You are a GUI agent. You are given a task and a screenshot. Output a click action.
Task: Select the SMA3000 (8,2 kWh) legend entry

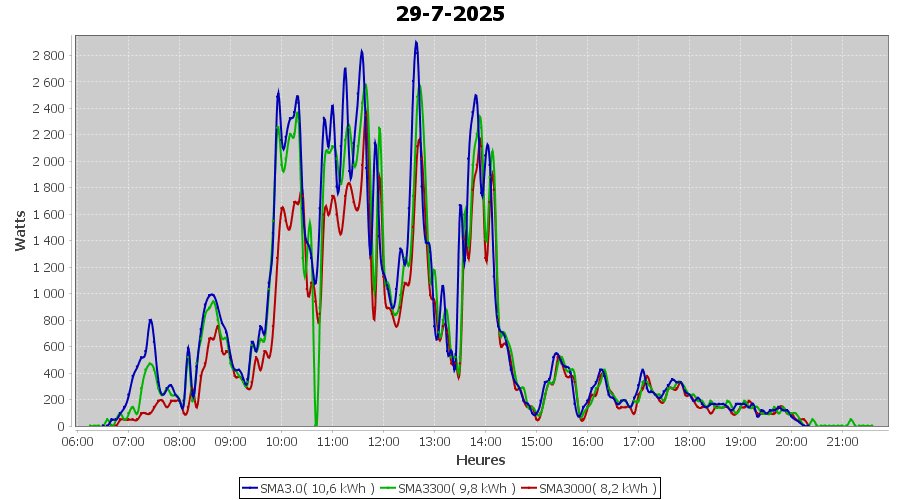(x=589, y=489)
